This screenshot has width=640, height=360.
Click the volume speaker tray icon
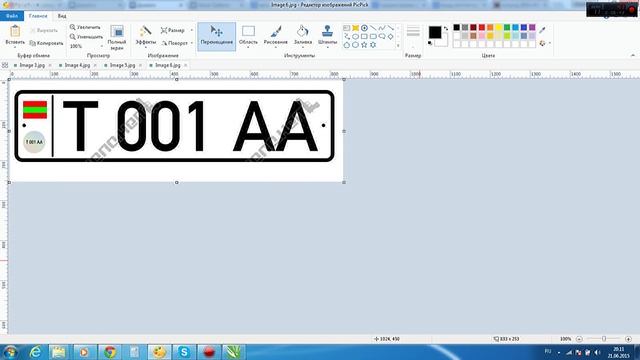pyautogui.click(x=597, y=353)
